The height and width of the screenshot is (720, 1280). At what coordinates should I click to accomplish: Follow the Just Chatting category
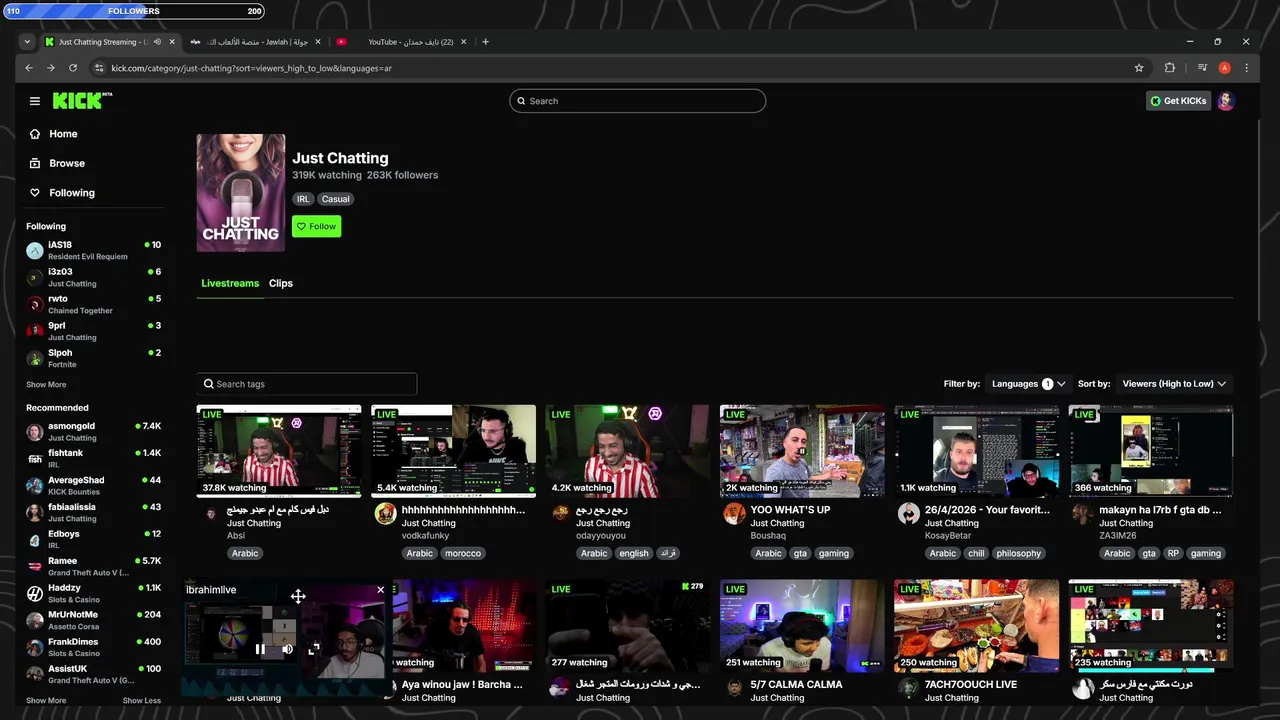(316, 226)
